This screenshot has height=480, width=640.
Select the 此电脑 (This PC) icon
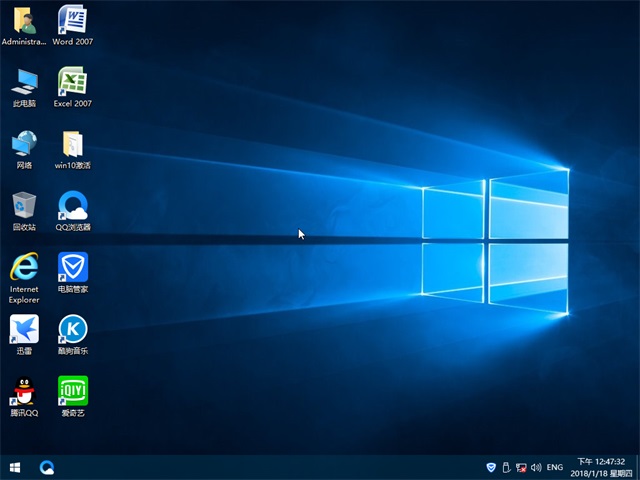click(24, 81)
